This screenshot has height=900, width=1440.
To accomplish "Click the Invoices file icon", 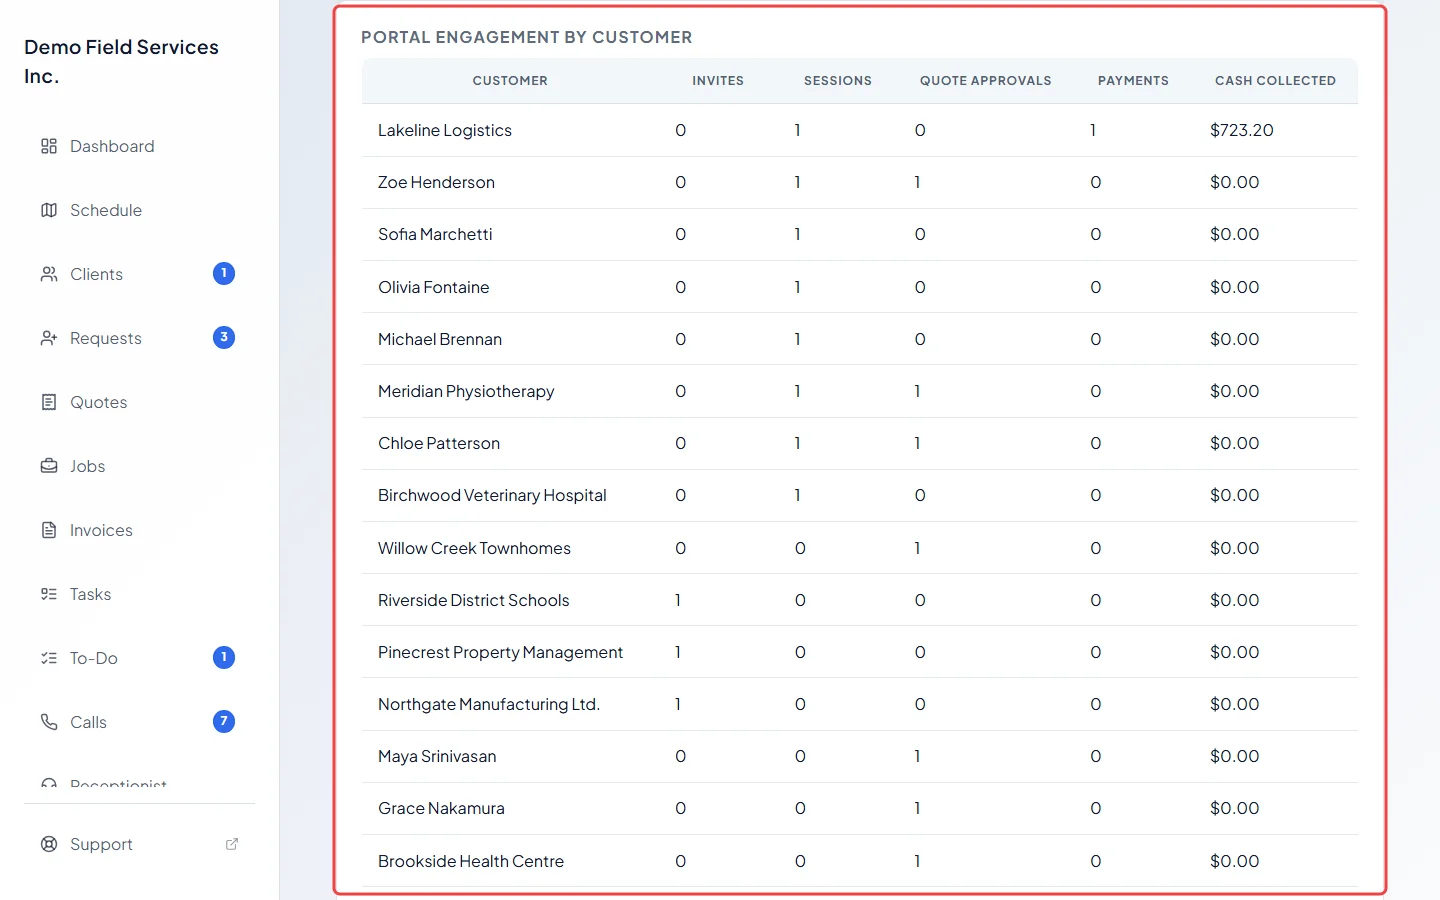I will pos(49,530).
